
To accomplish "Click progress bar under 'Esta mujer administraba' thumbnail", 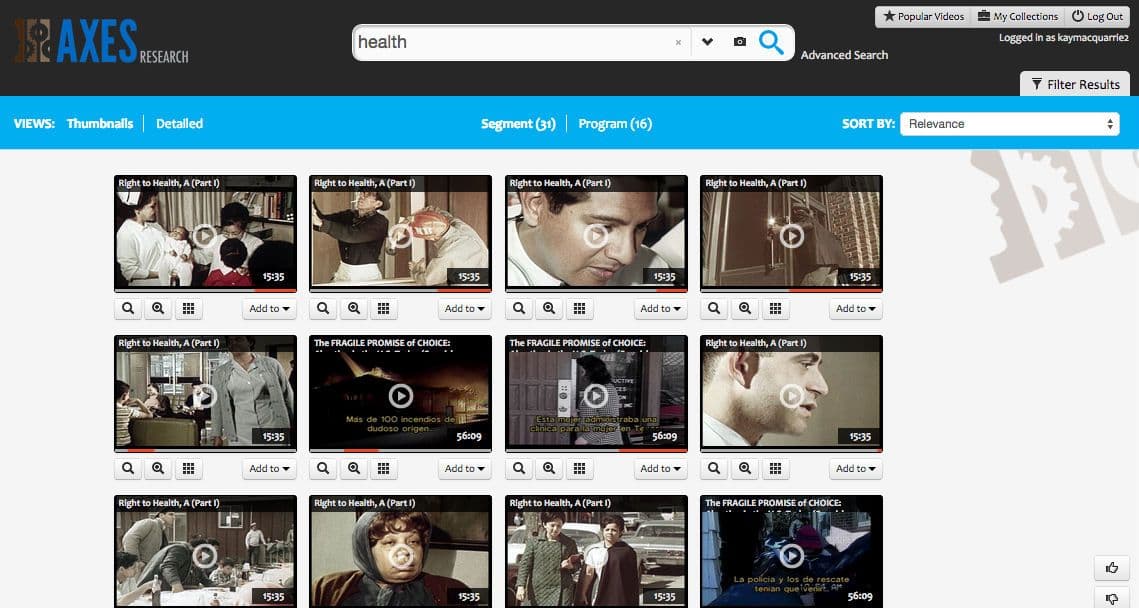I will (596, 450).
